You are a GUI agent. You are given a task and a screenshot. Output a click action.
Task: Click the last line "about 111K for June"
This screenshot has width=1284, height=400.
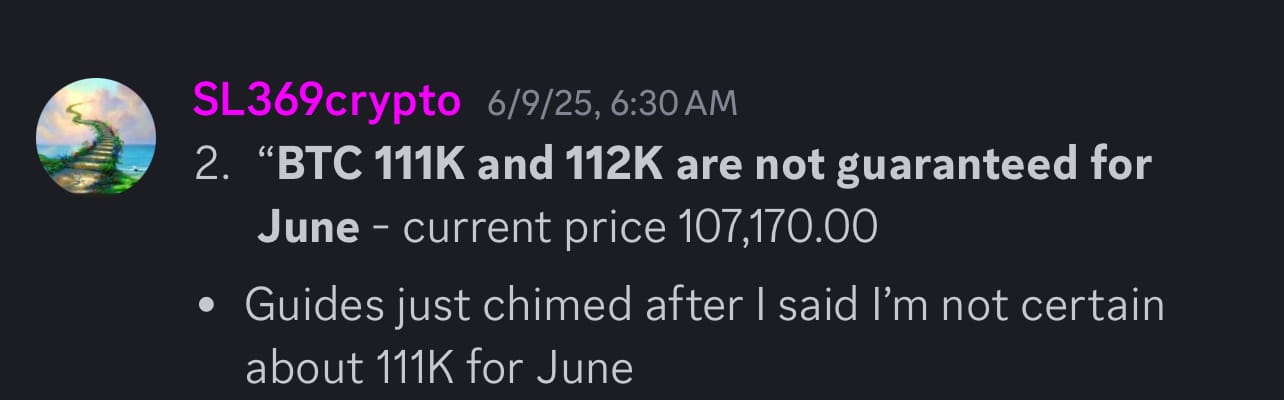tap(439, 368)
